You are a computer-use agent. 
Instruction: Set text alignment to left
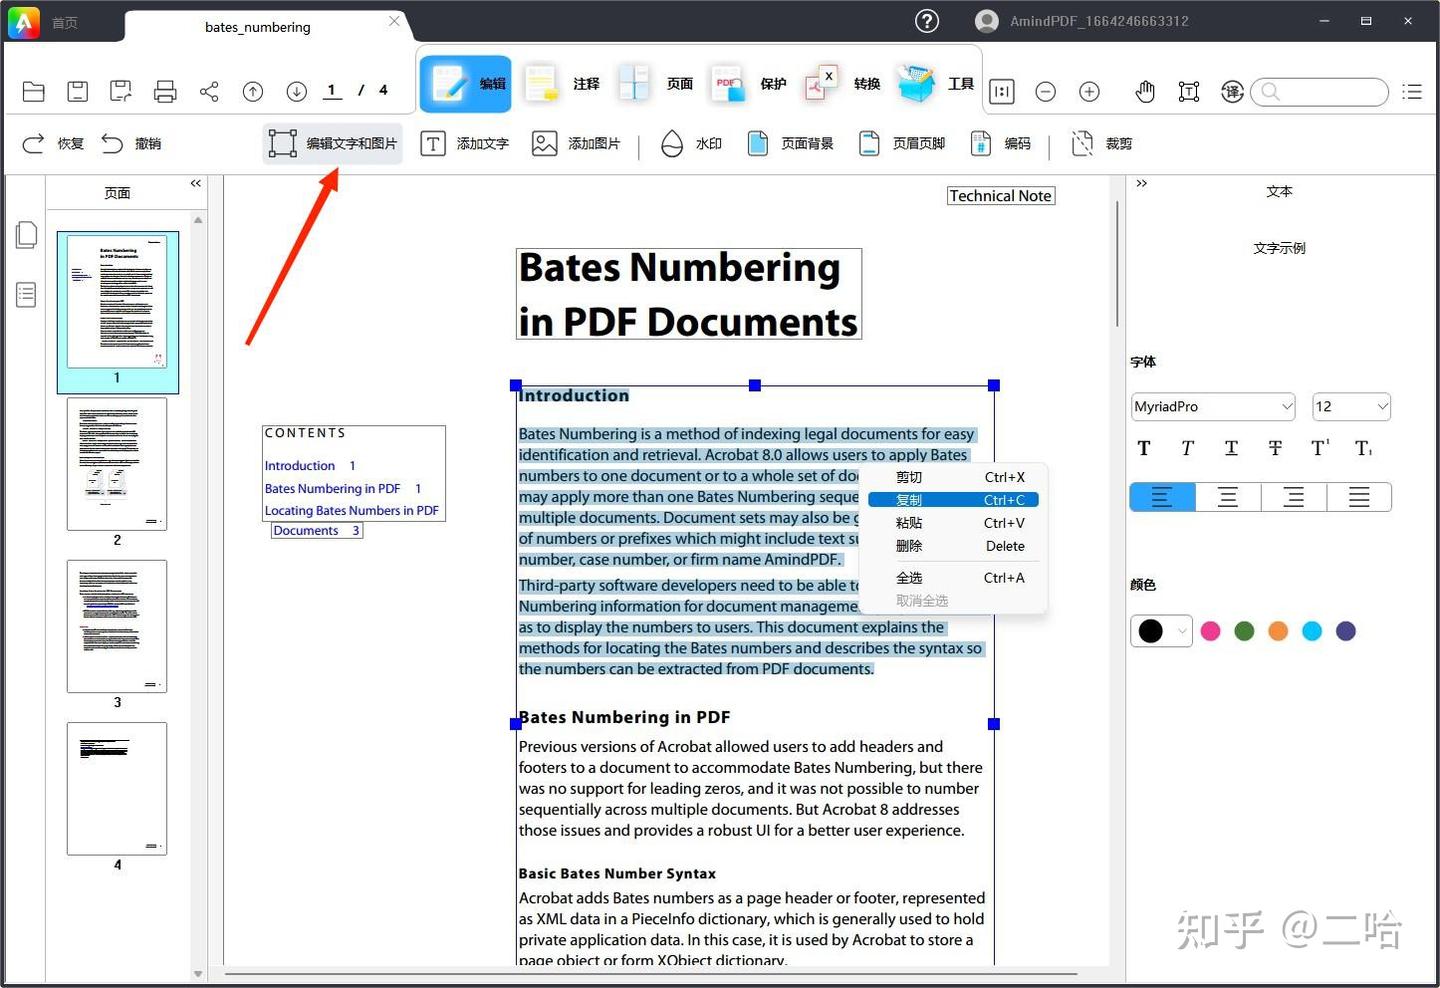1162,497
